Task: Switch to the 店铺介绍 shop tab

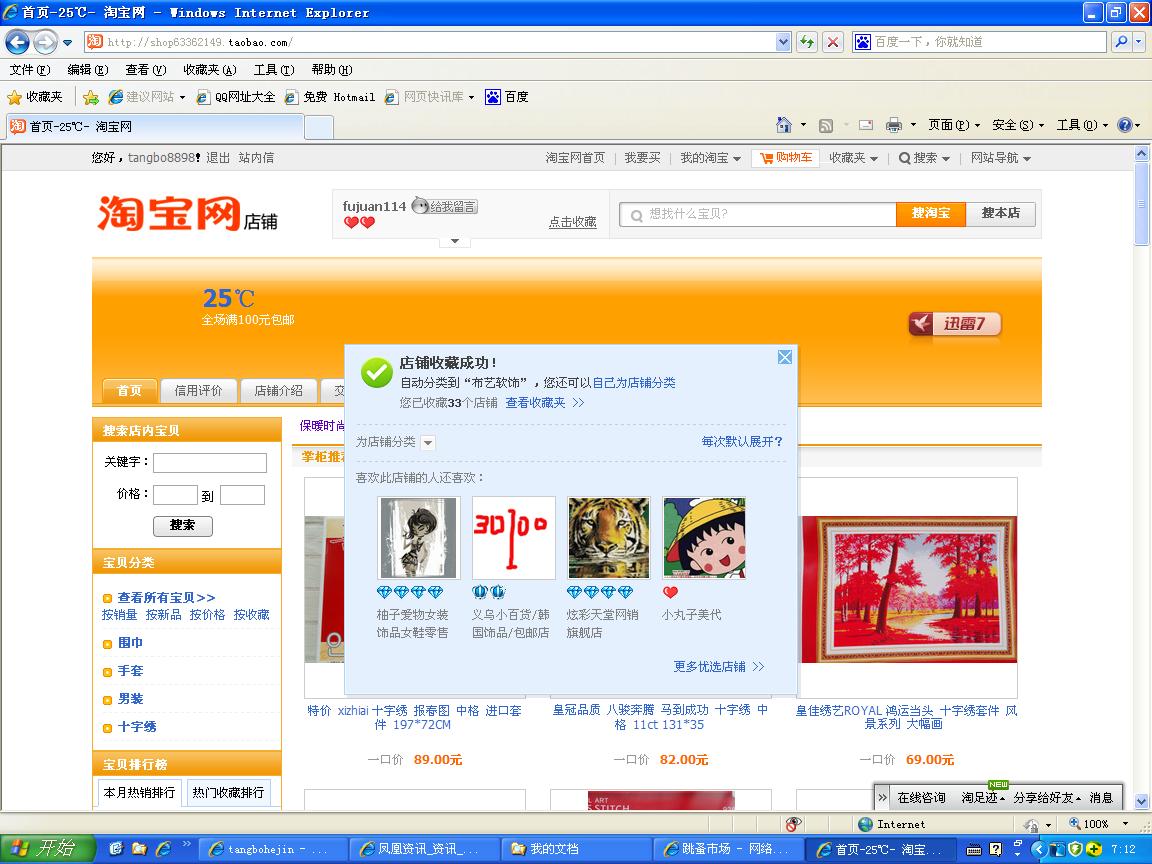Action: 278,391
